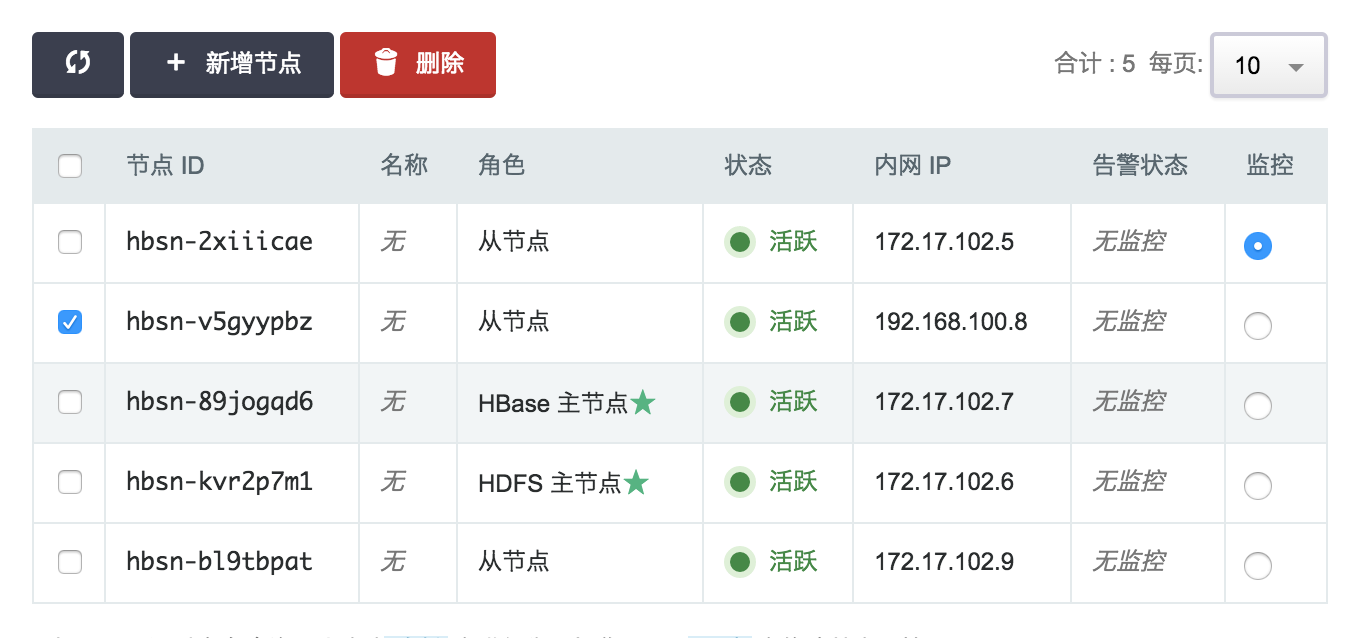Click green status dot for hbsn-v5gyypbz

pos(740,322)
